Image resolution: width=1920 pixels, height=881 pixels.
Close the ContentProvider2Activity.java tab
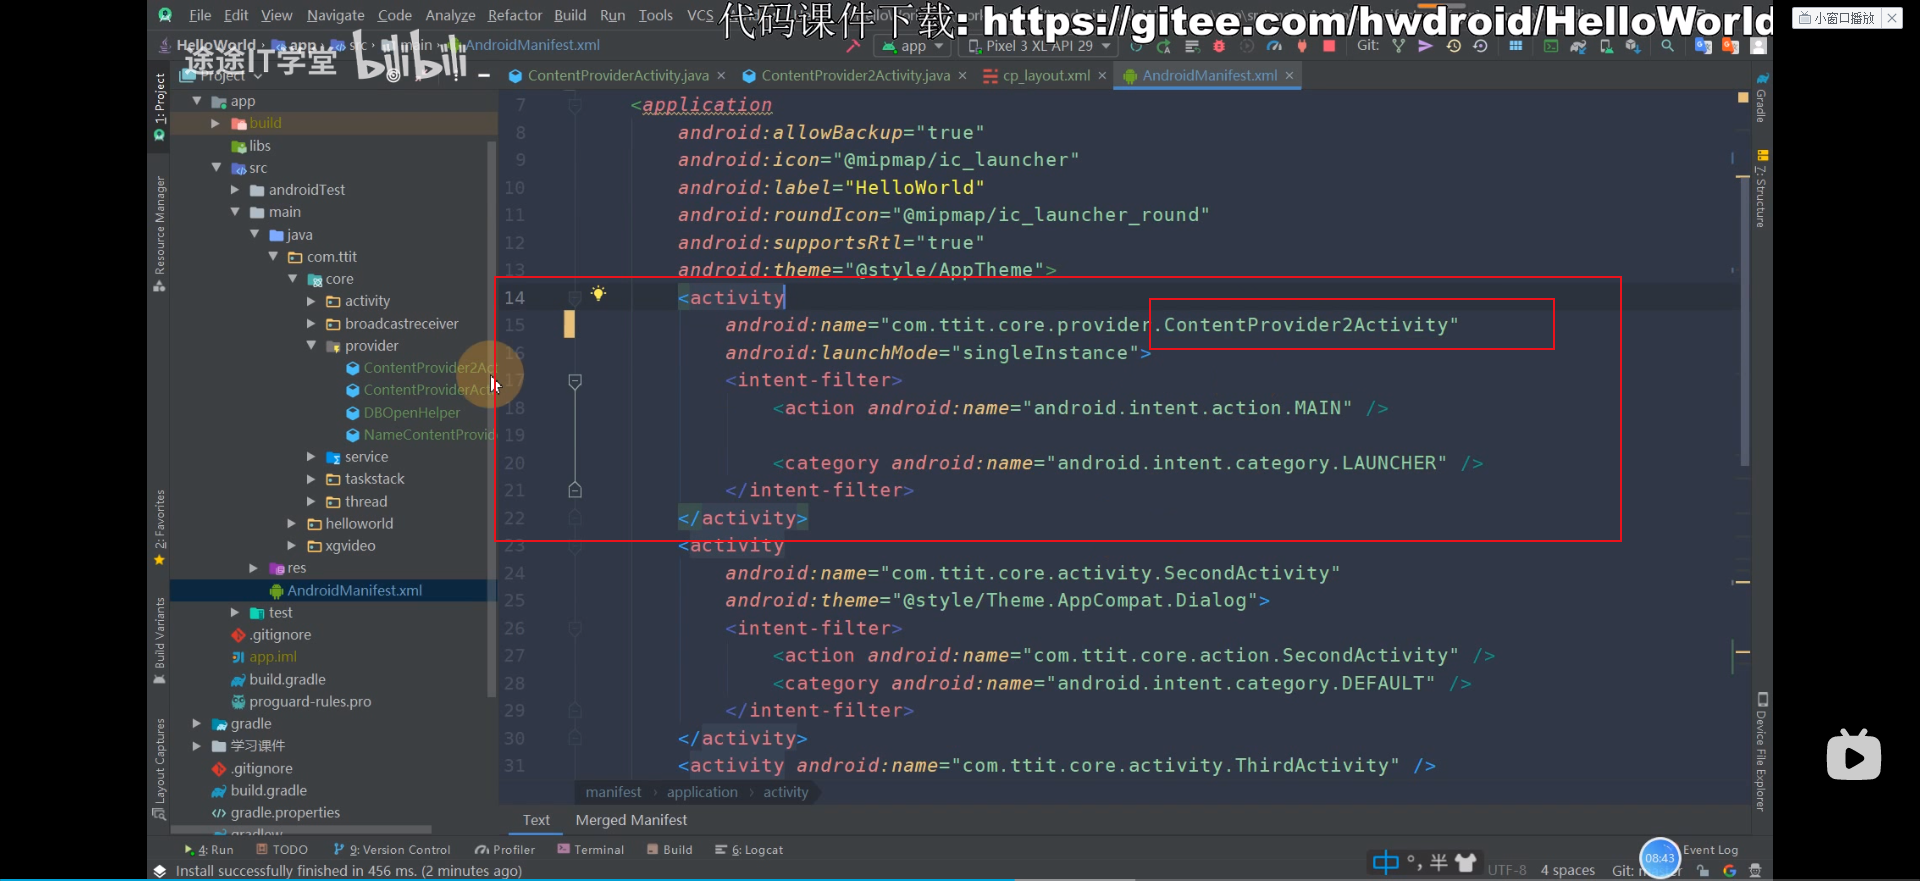point(963,76)
